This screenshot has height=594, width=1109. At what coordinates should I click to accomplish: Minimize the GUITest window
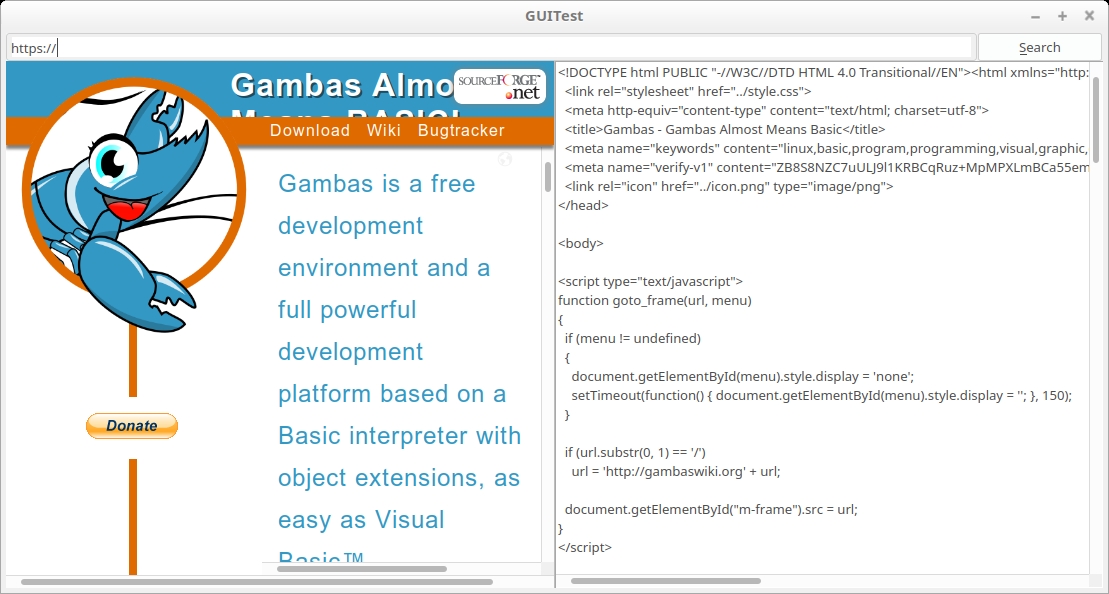click(x=1035, y=16)
